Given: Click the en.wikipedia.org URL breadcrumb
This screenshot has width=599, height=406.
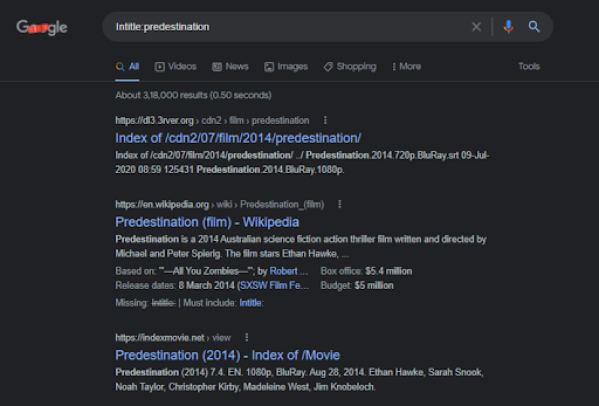Looking at the screenshot, I should point(220,204).
